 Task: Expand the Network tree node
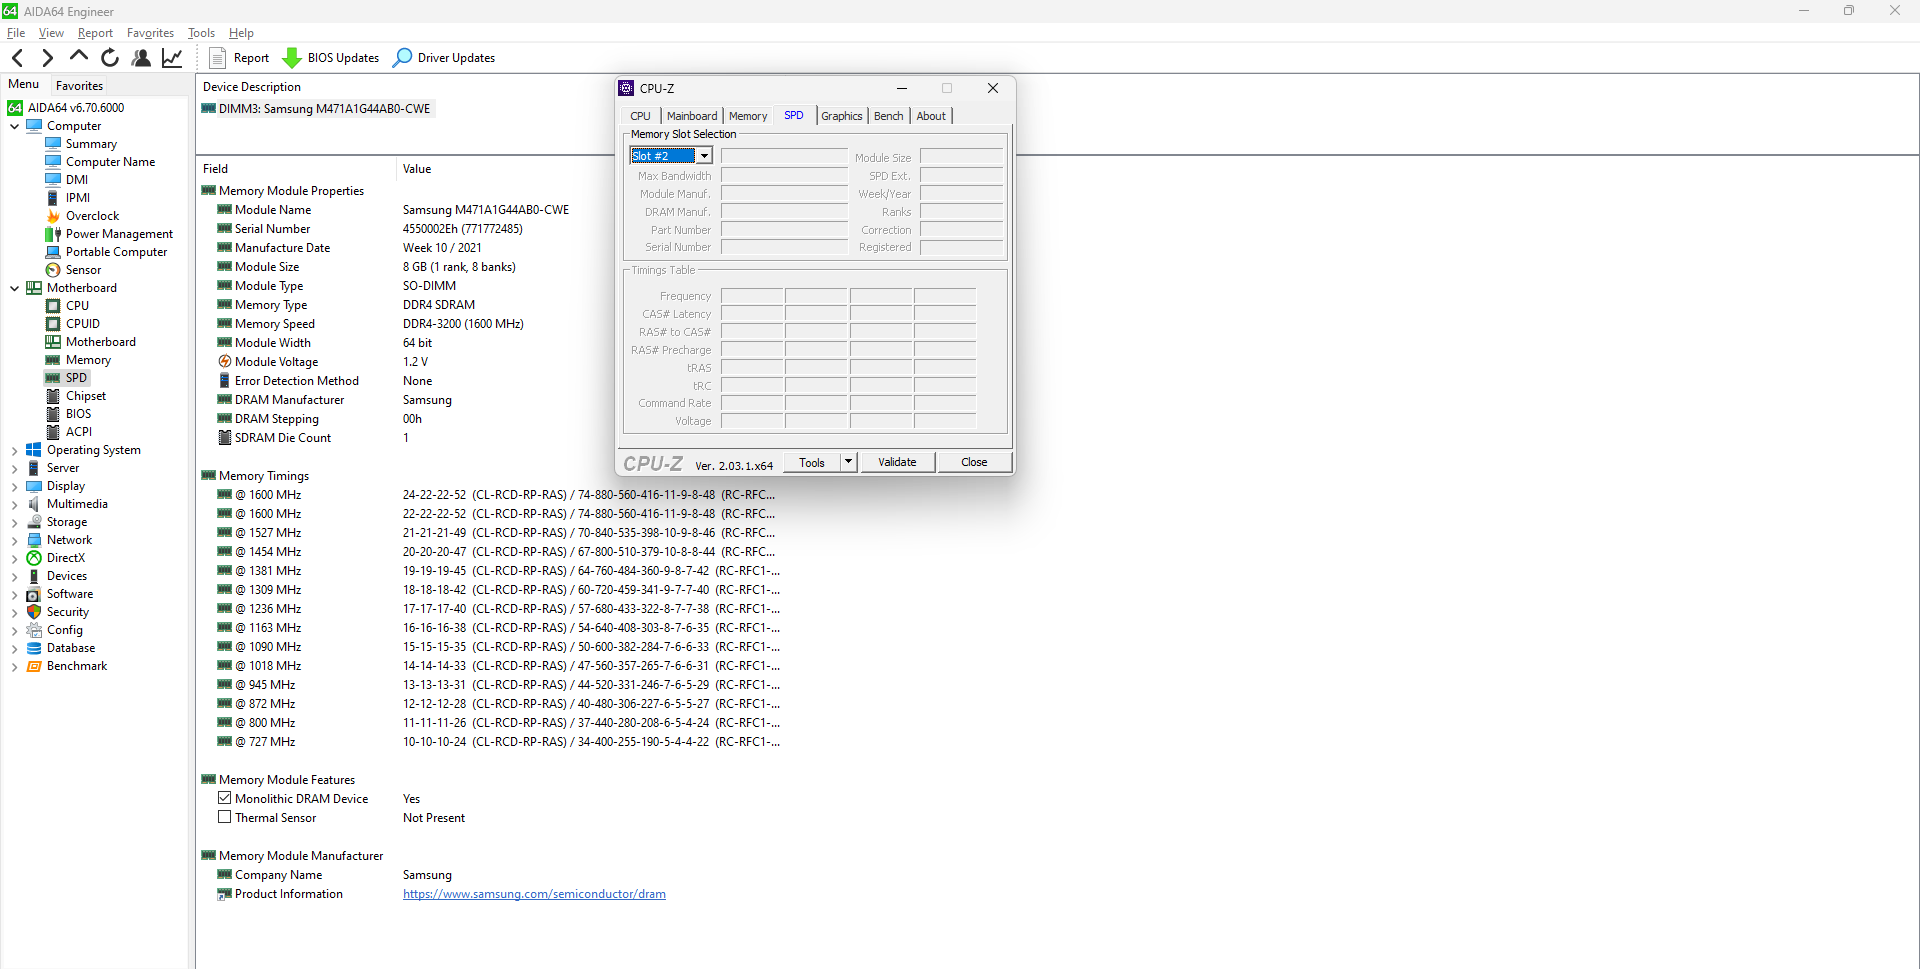[x=14, y=541]
